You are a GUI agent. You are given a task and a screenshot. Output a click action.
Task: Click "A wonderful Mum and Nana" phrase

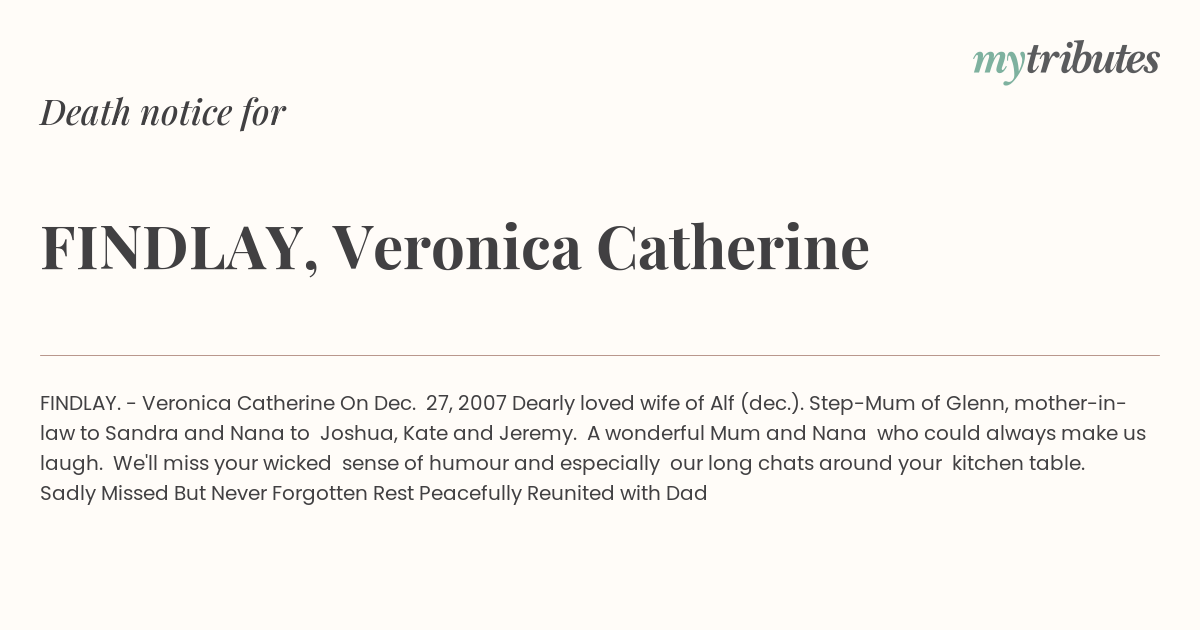click(726, 434)
